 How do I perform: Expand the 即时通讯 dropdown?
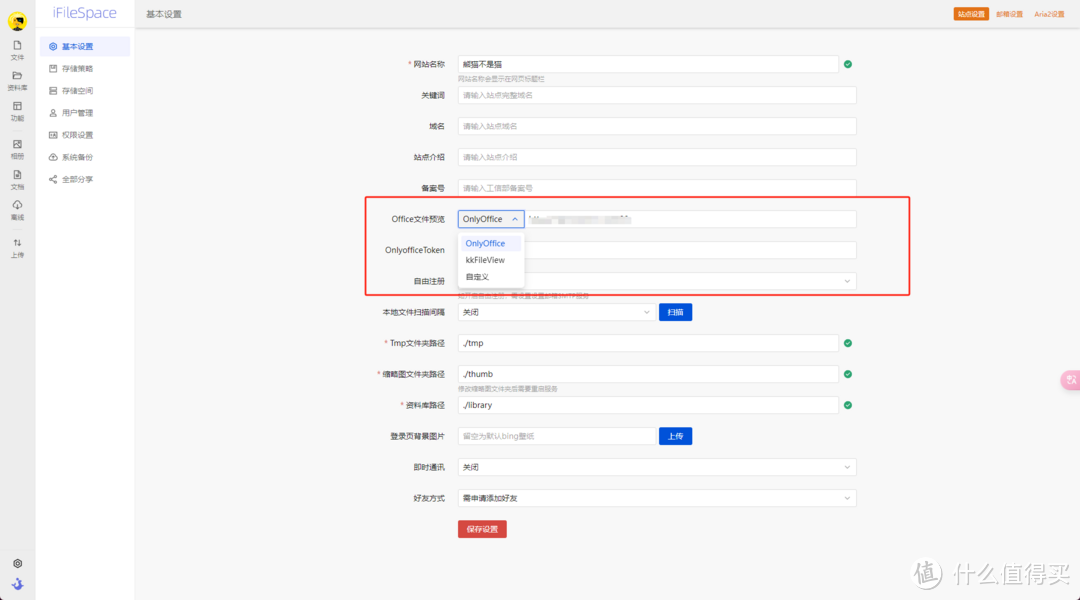pyautogui.click(x=656, y=467)
